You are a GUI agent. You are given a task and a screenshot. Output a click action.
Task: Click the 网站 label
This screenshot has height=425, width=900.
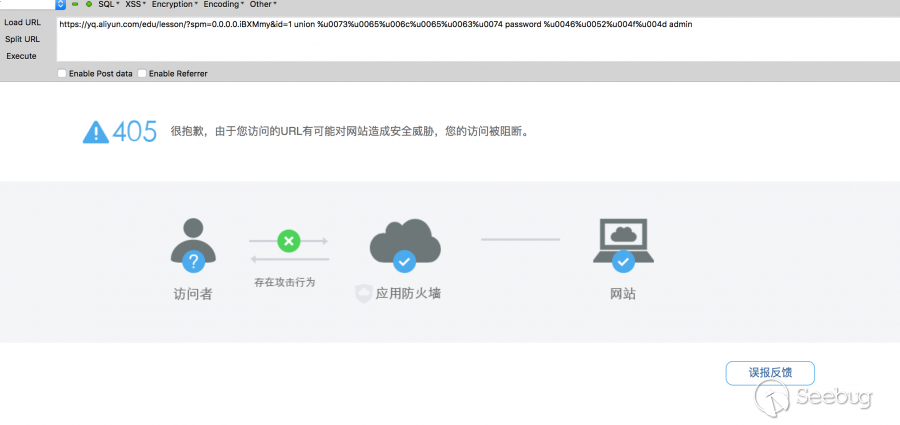point(623,295)
